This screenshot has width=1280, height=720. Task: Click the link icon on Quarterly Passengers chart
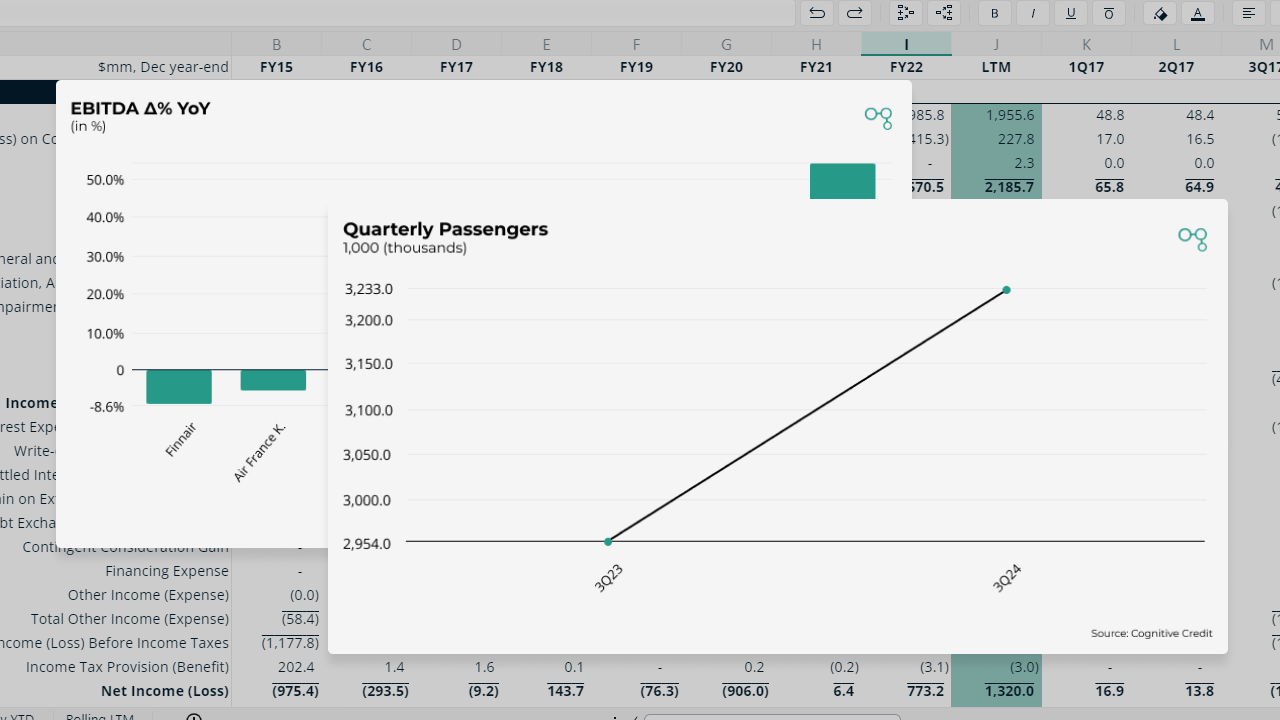[1192, 238]
